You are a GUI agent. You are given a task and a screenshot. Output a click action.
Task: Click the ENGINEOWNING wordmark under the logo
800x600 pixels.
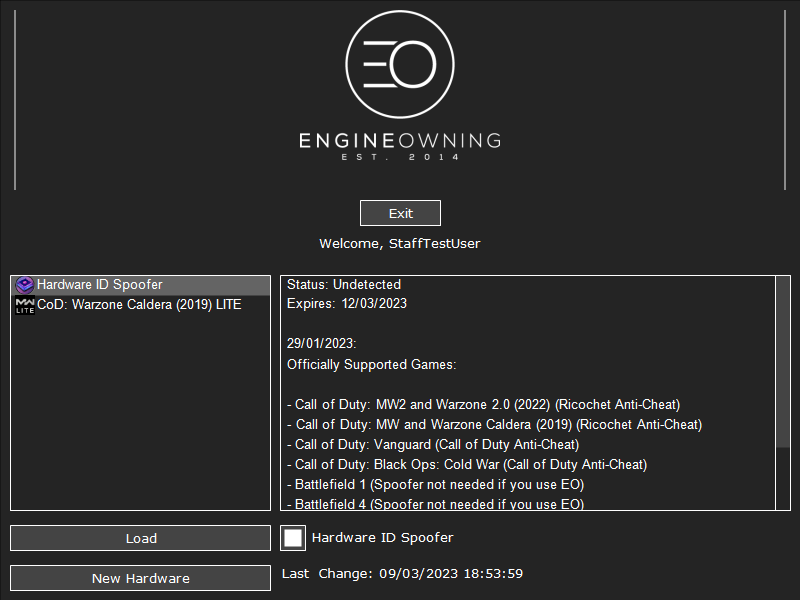coord(400,141)
